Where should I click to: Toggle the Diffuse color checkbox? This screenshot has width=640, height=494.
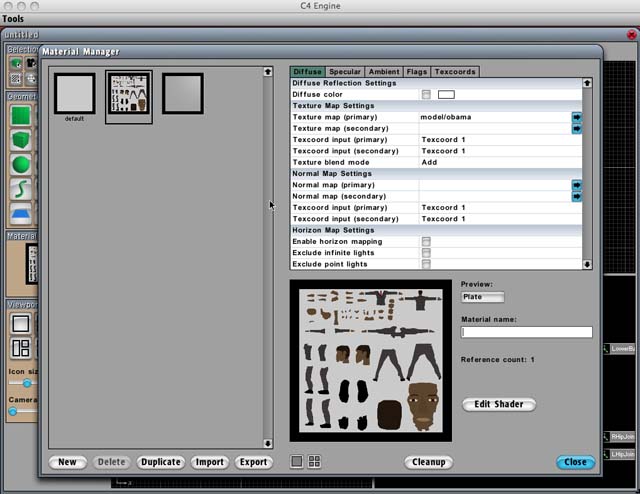coord(427,95)
